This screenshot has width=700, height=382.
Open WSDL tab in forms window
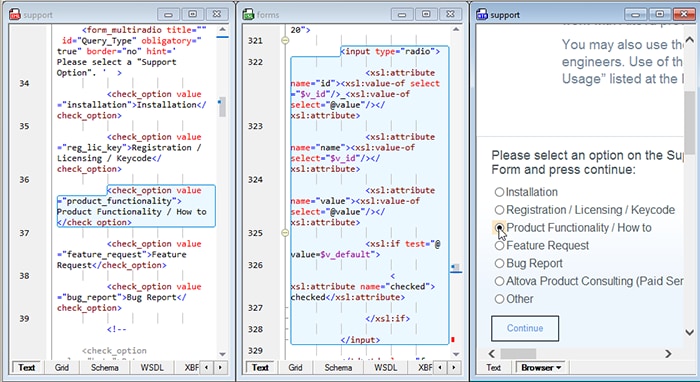[385, 368]
